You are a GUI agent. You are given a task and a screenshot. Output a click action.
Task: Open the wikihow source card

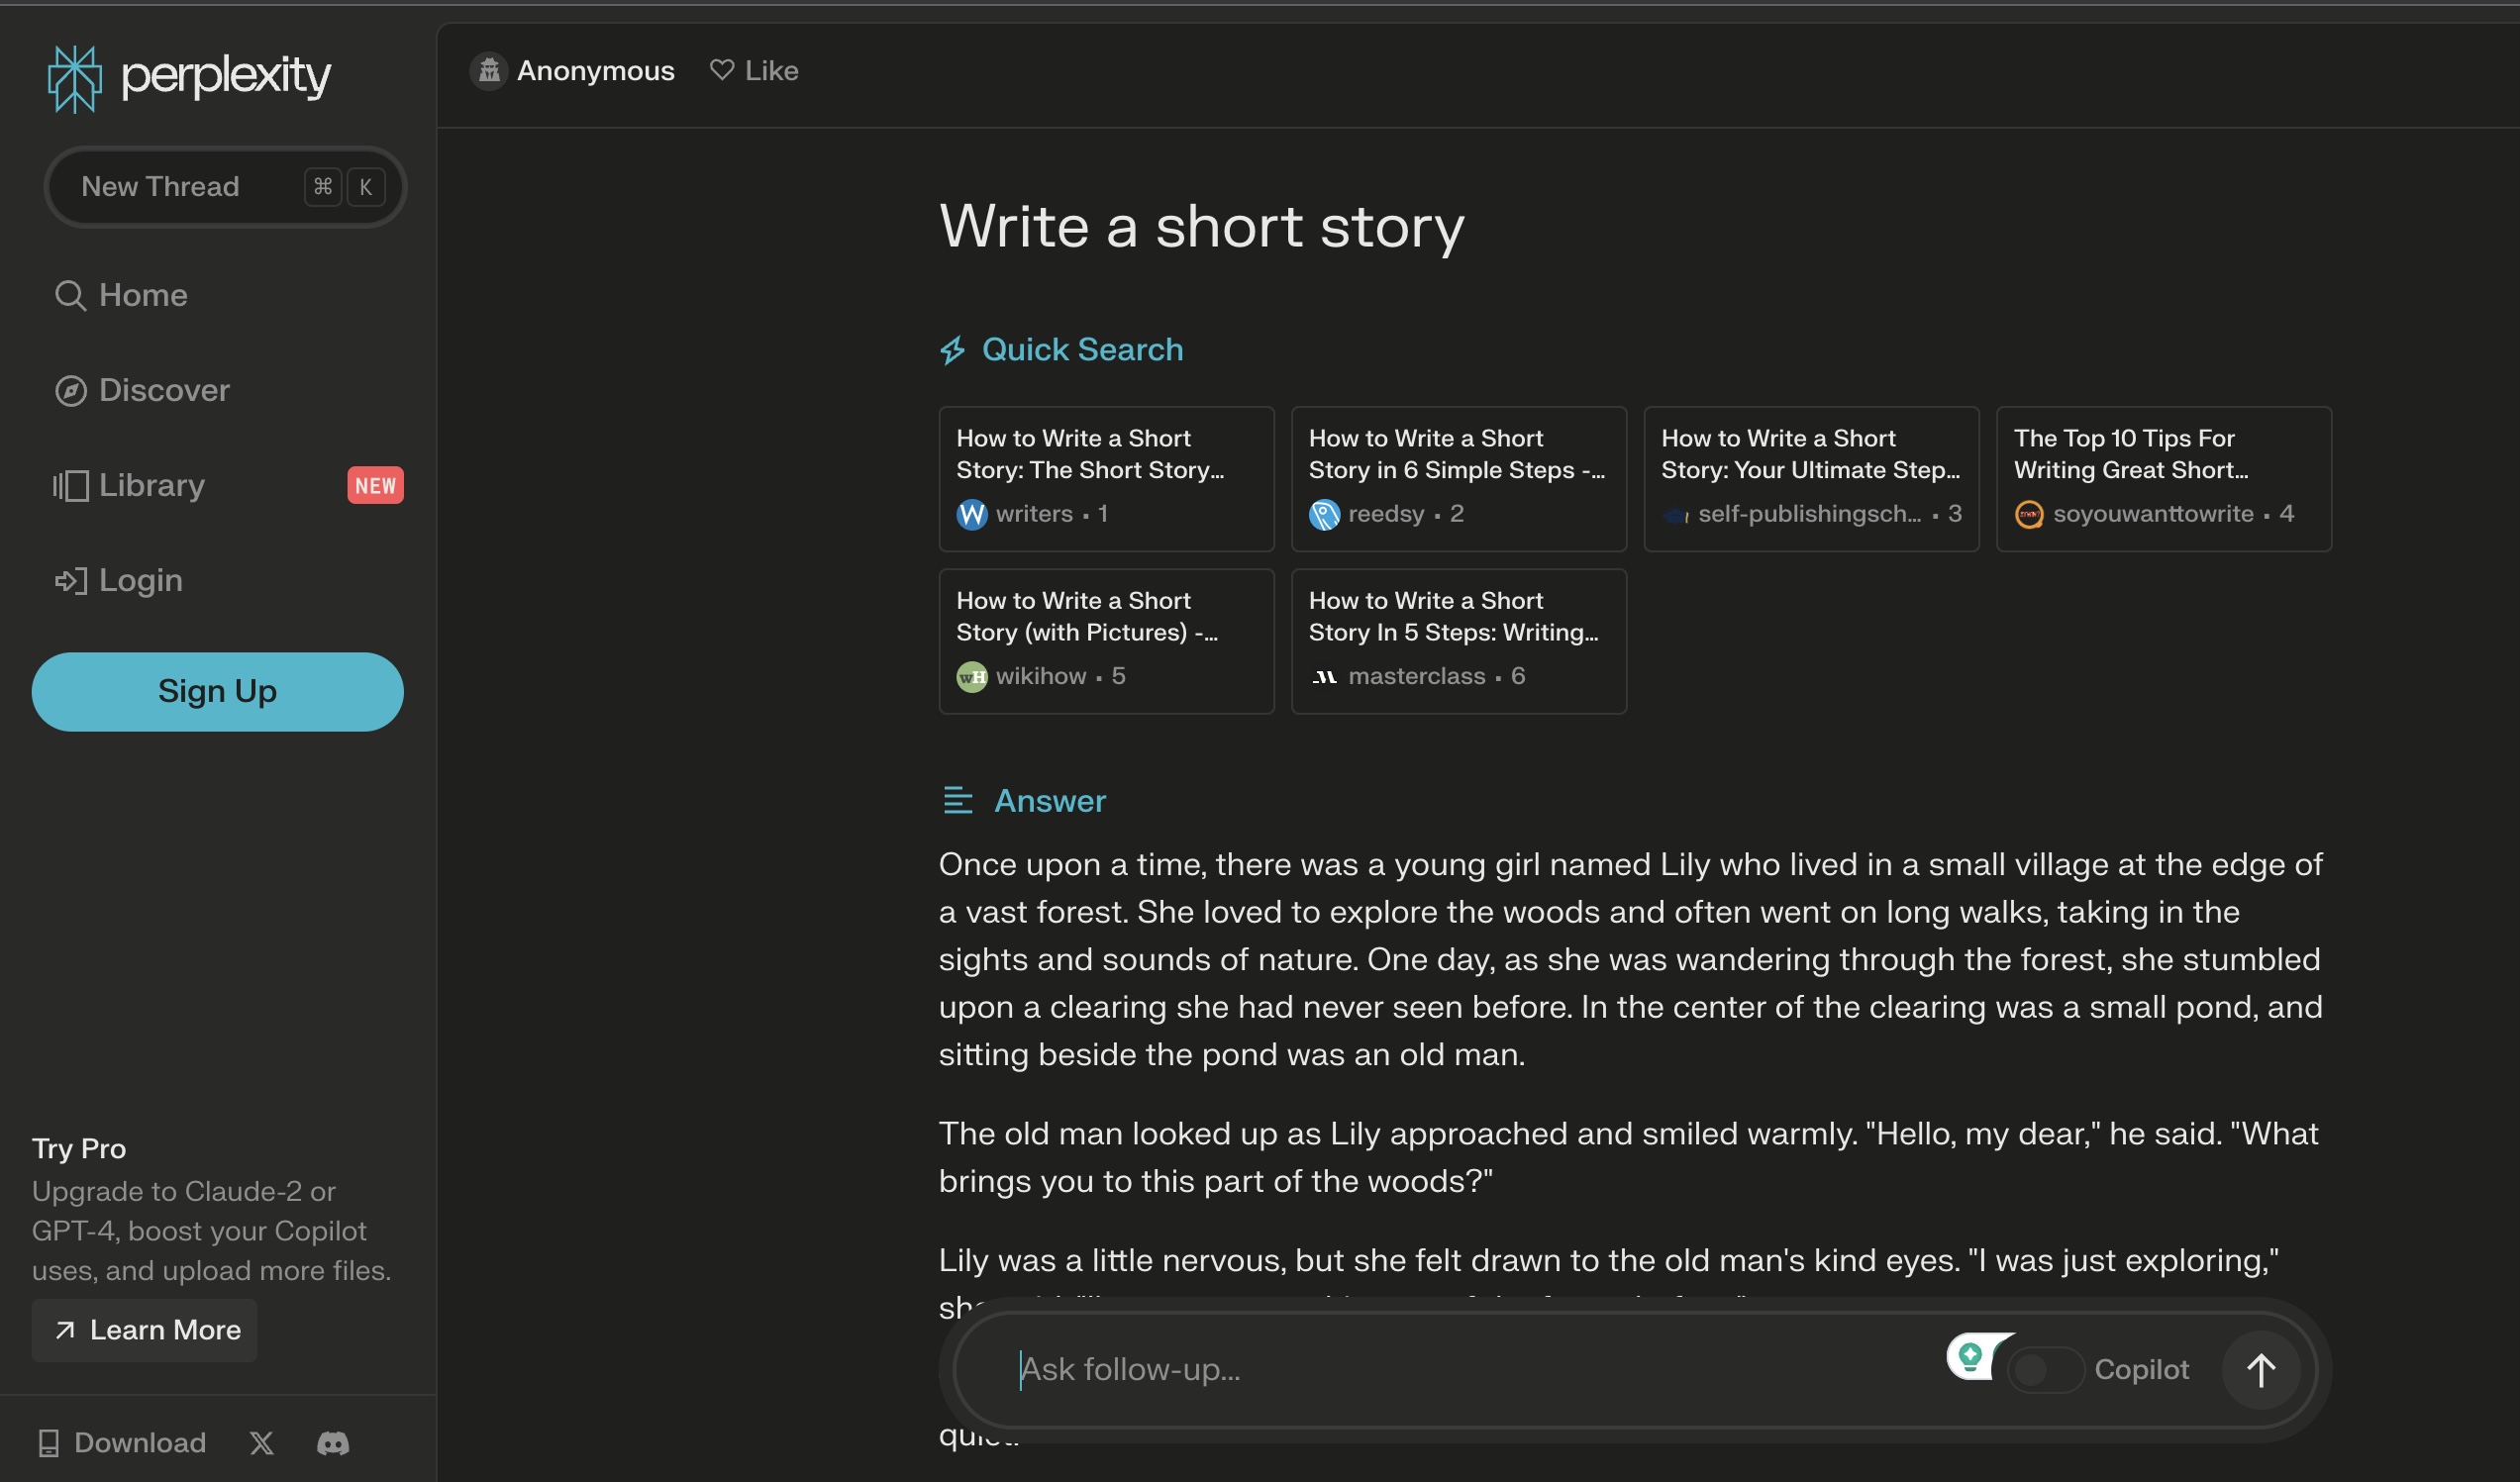[x=1106, y=640]
